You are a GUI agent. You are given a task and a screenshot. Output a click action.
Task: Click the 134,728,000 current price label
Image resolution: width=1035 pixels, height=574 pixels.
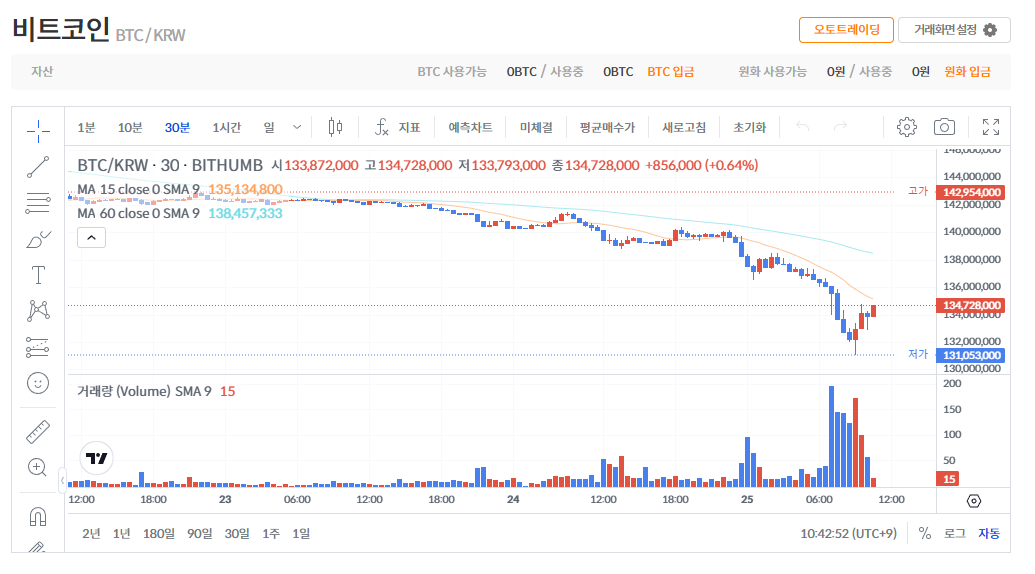[x=972, y=305]
